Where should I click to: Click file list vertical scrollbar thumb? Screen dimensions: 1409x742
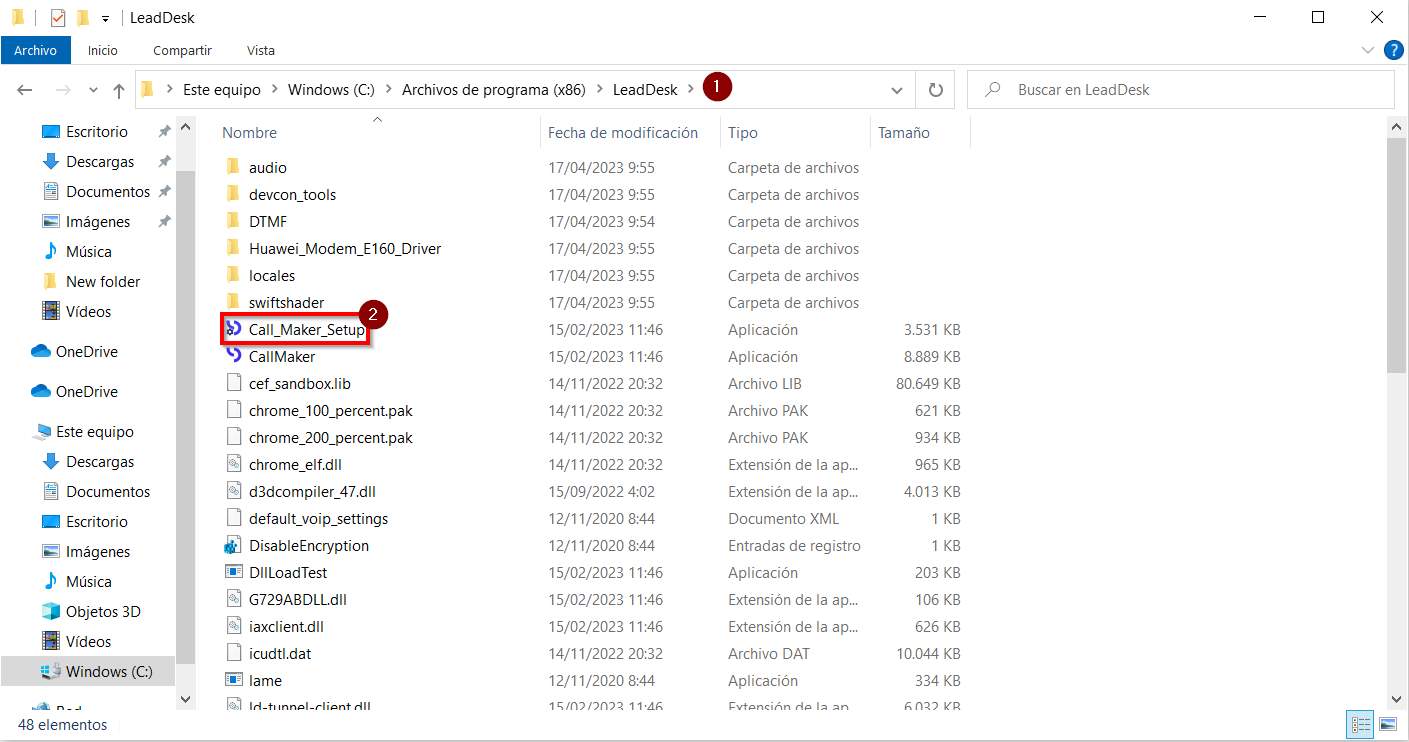[1397, 254]
